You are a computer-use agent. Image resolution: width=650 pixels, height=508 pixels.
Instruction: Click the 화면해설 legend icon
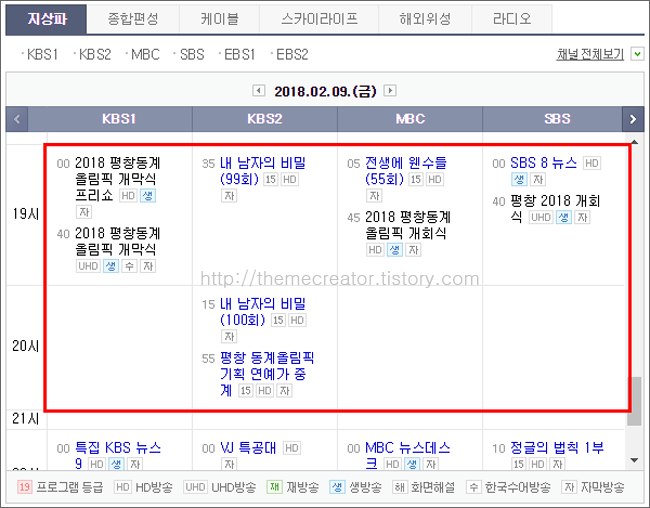click(400, 486)
